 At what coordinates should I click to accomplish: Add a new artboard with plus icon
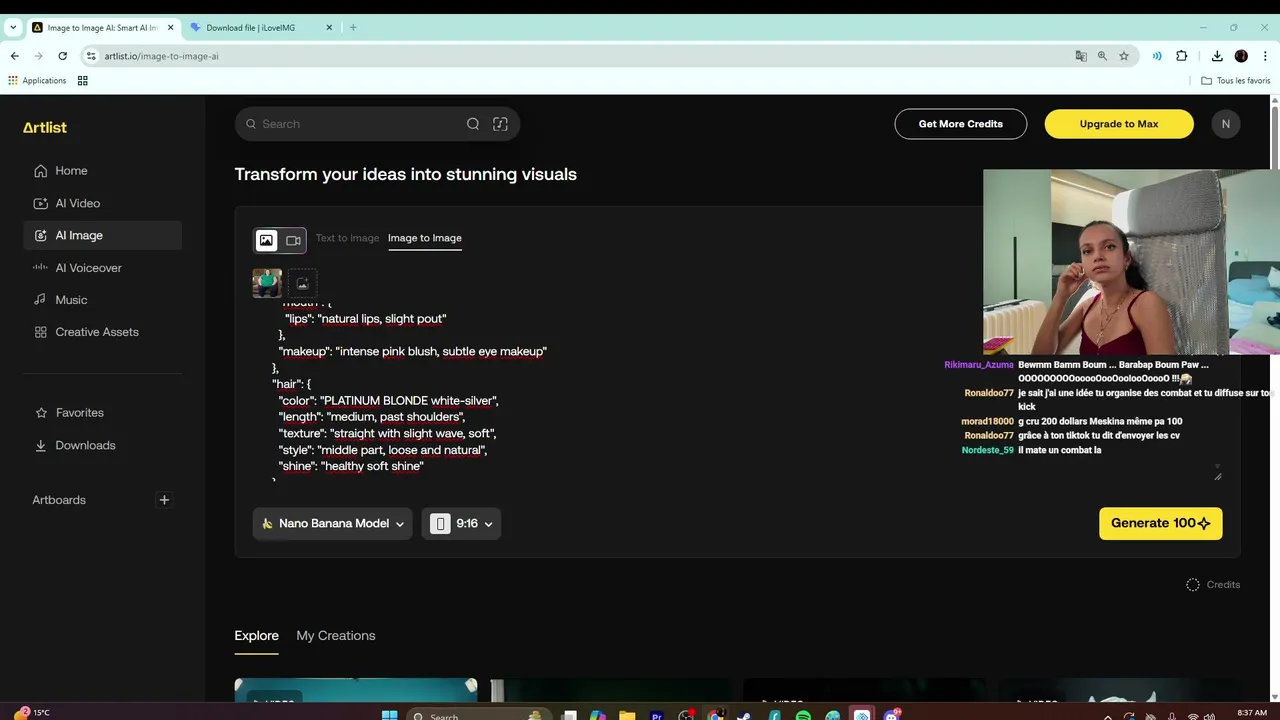[164, 500]
